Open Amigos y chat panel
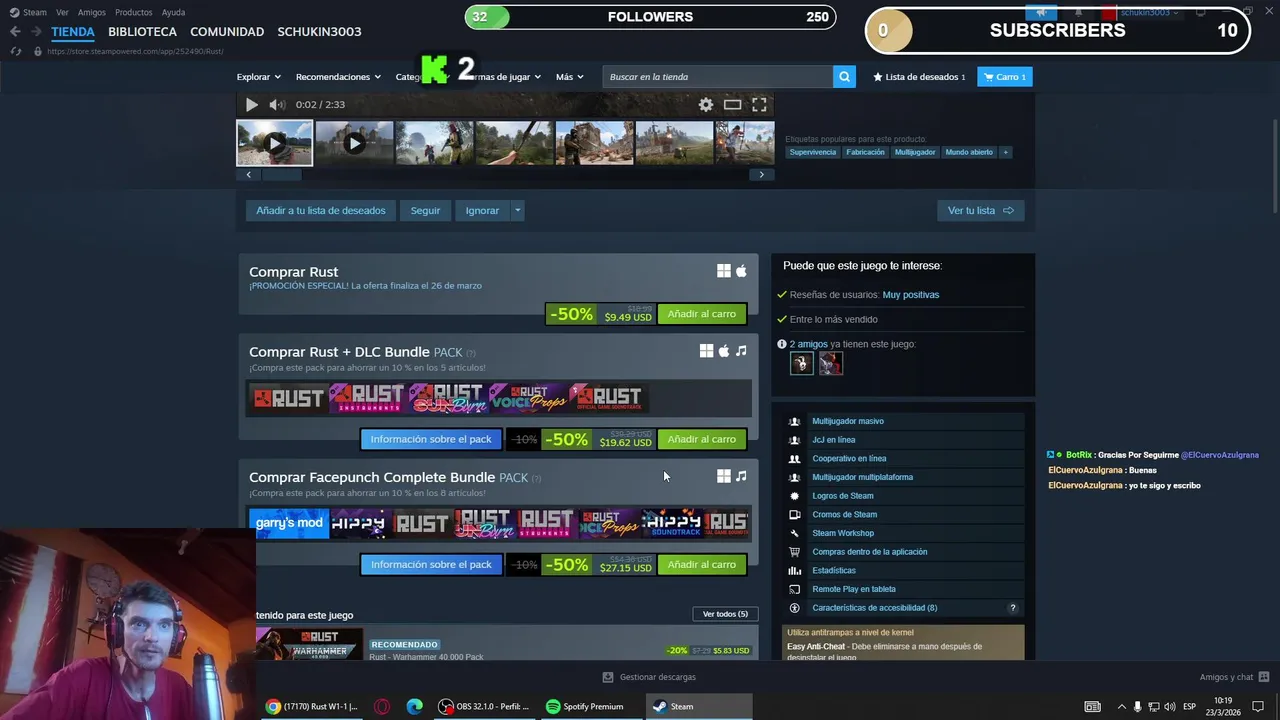 [1235, 677]
